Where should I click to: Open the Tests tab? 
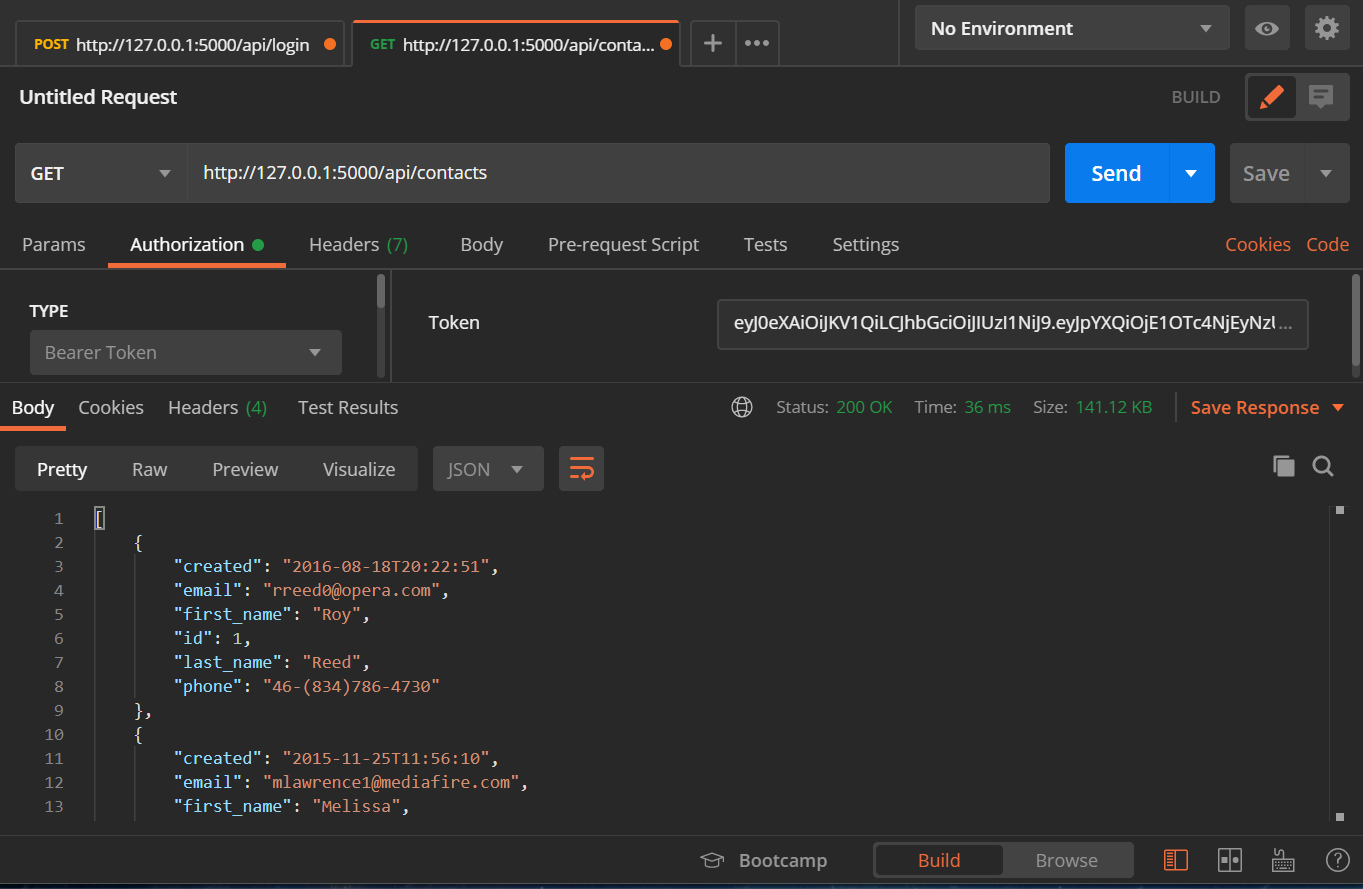pyautogui.click(x=765, y=244)
